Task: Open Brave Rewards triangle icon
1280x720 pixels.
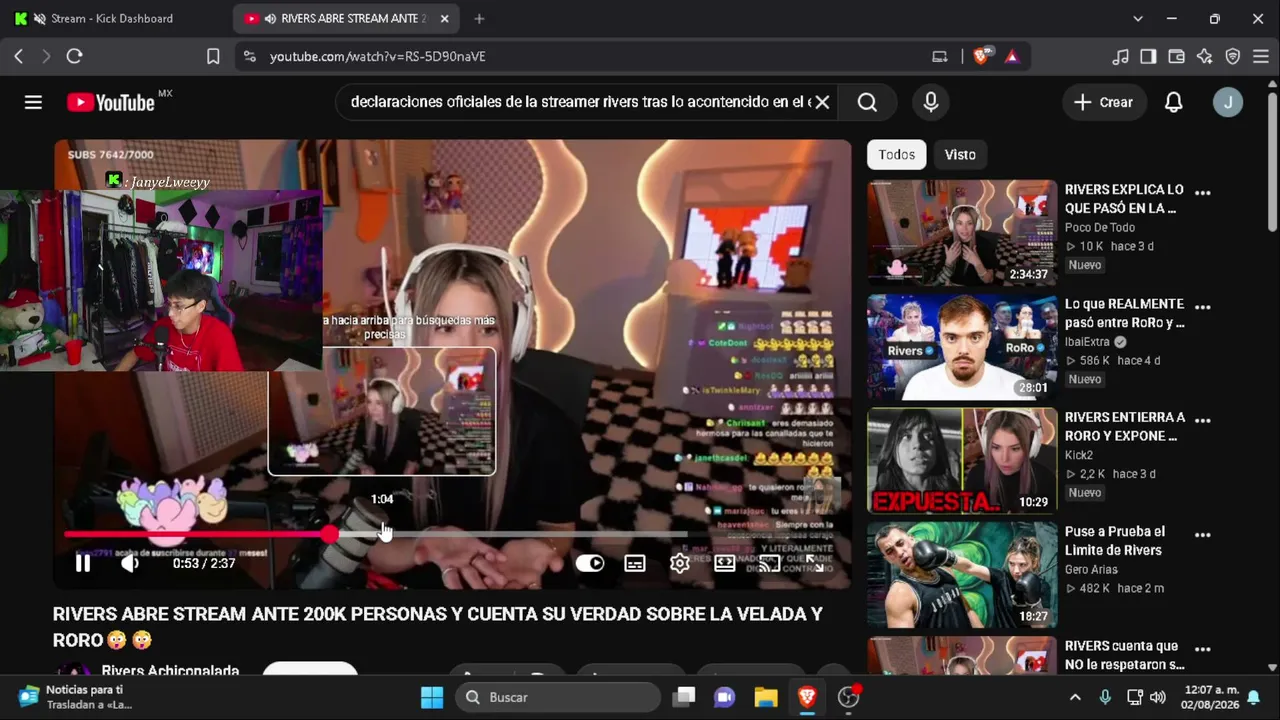Action: coord(1012,56)
